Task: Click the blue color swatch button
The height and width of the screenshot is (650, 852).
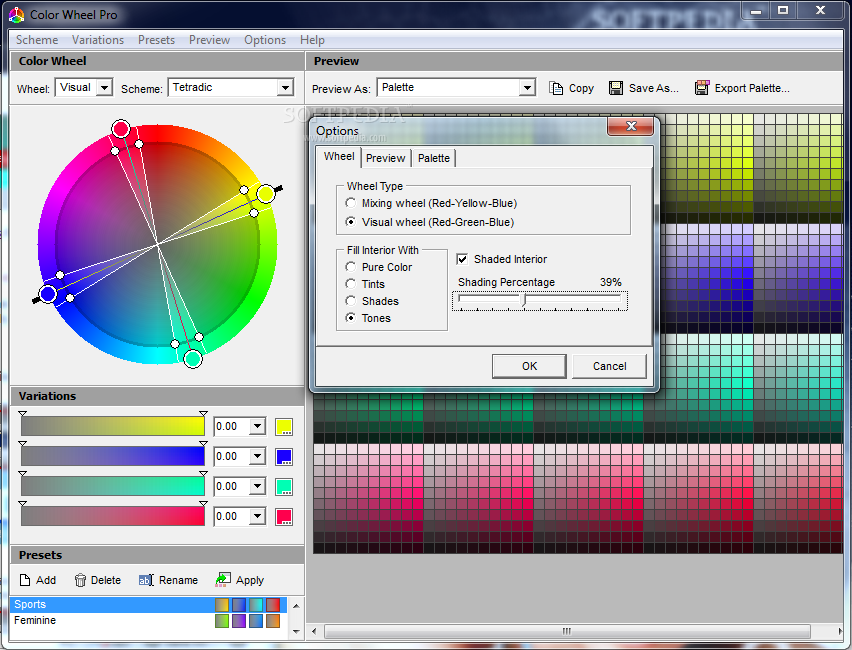Action: 284,457
